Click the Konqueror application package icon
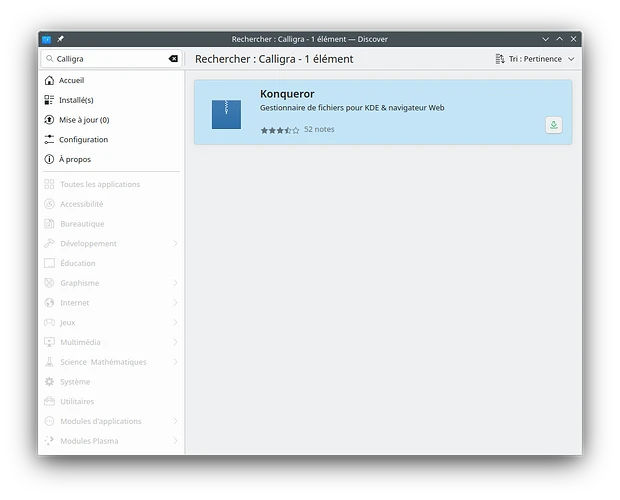Screen dimensions: 620x500 pos(226,113)
